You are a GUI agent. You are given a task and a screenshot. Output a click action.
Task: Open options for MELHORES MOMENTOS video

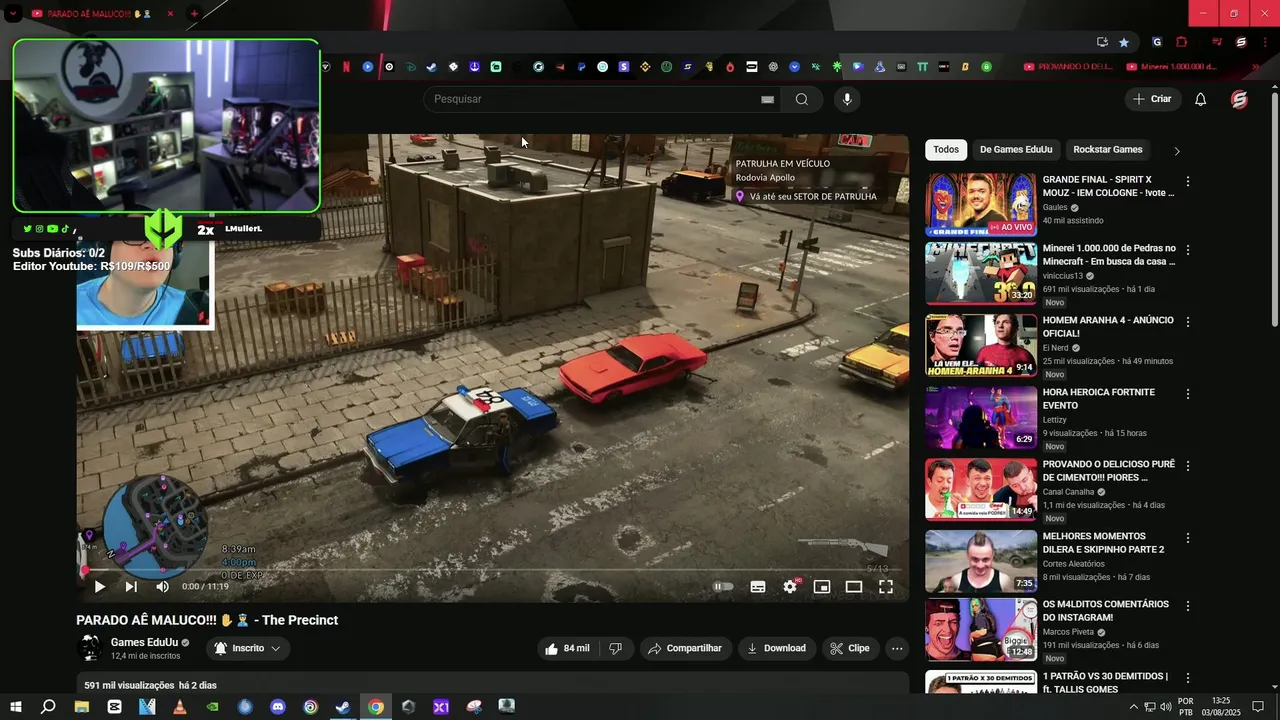(1188, 538)
